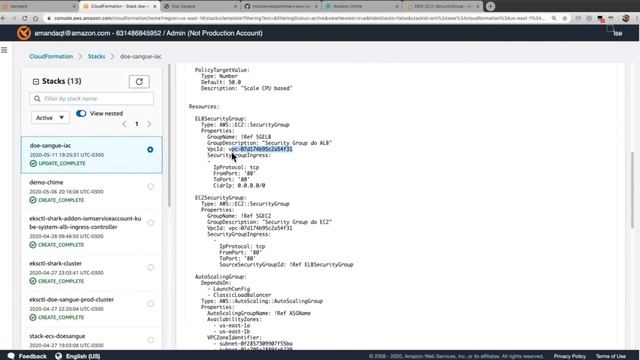Click page number 1 in stacks pagination
This screenshot has height=360, width=640.
137,124
